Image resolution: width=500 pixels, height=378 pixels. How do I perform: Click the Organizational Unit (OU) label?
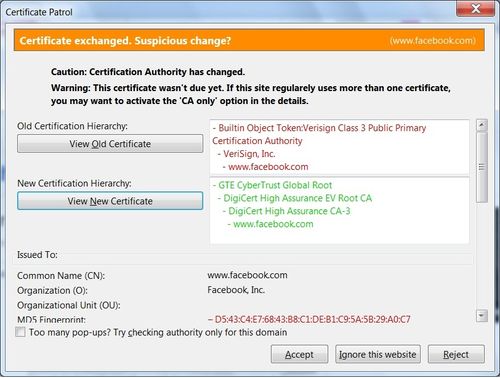click(69, 305)
